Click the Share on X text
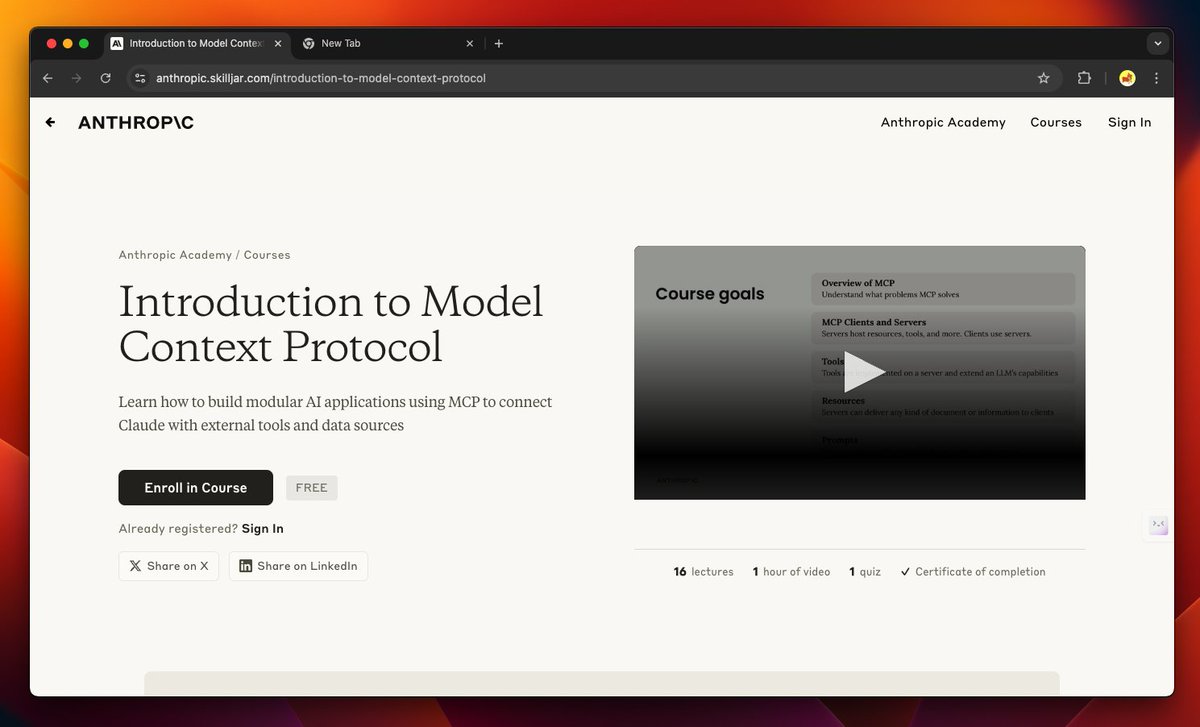Image resolution: width=1200 pixels, height=727 pixels. tap(177, 566)
